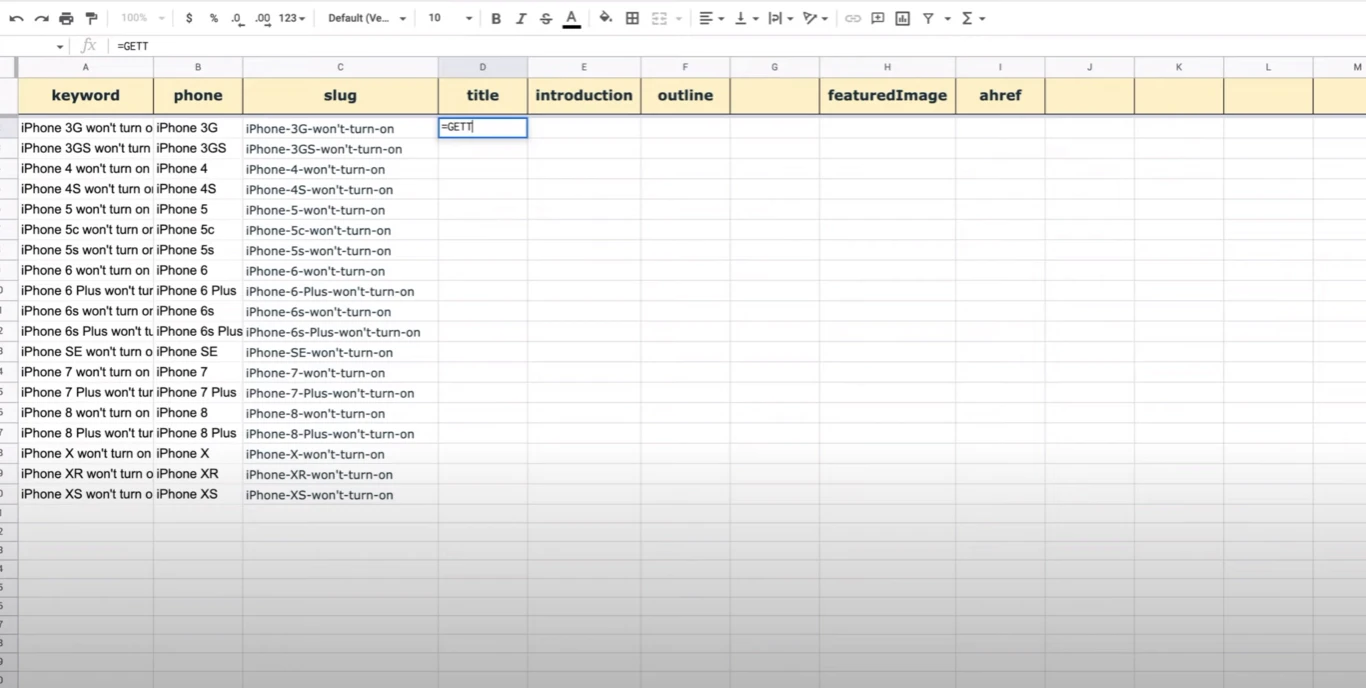Select the cell 'iPhone-7-won't-turn-on'

tap(340, 372)
